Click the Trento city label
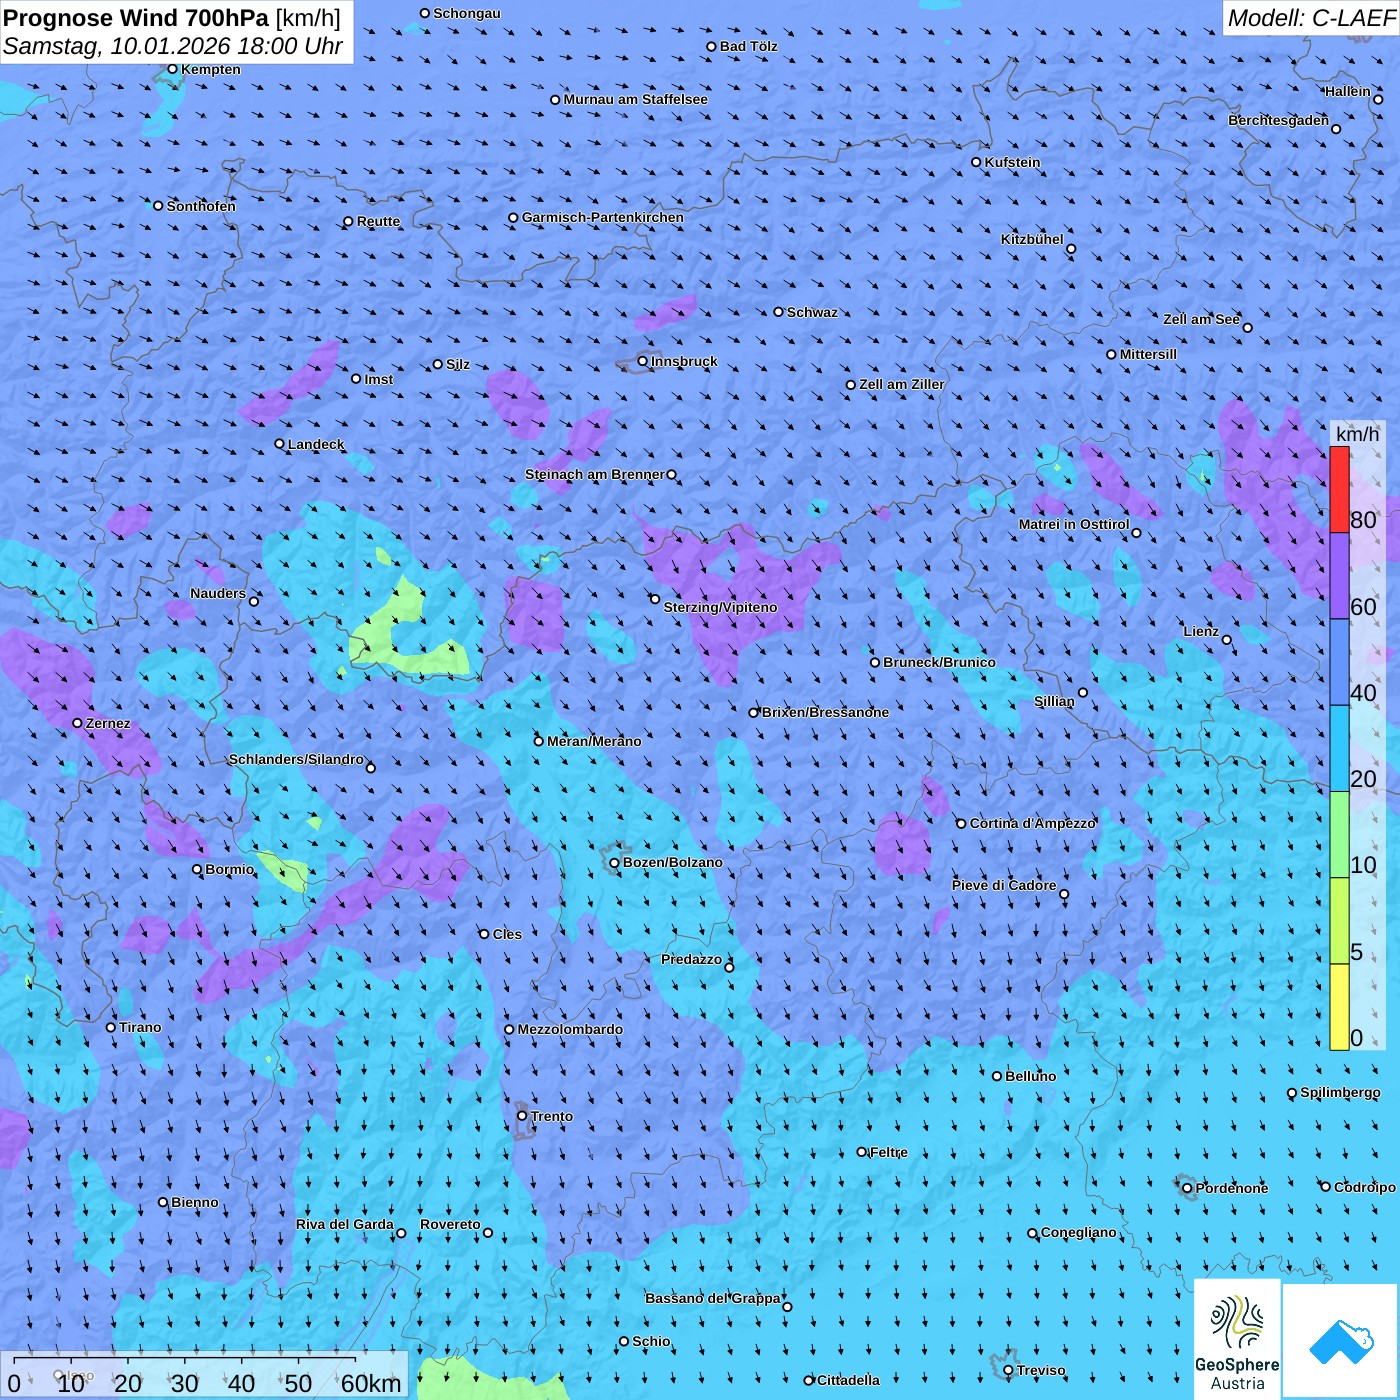 [x=552, y=1116]
